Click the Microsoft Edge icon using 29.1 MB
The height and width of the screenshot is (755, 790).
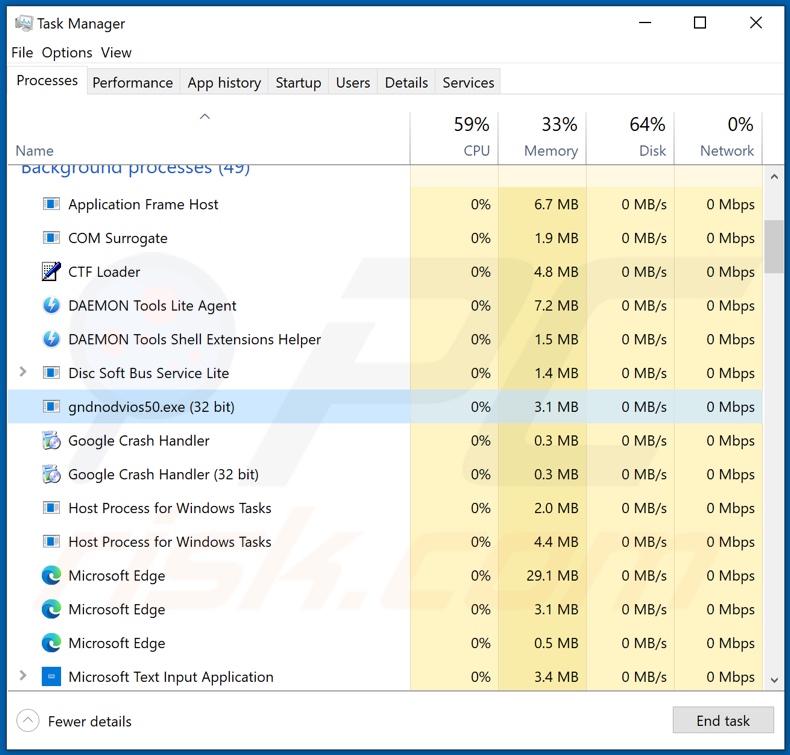pos(51,576)
